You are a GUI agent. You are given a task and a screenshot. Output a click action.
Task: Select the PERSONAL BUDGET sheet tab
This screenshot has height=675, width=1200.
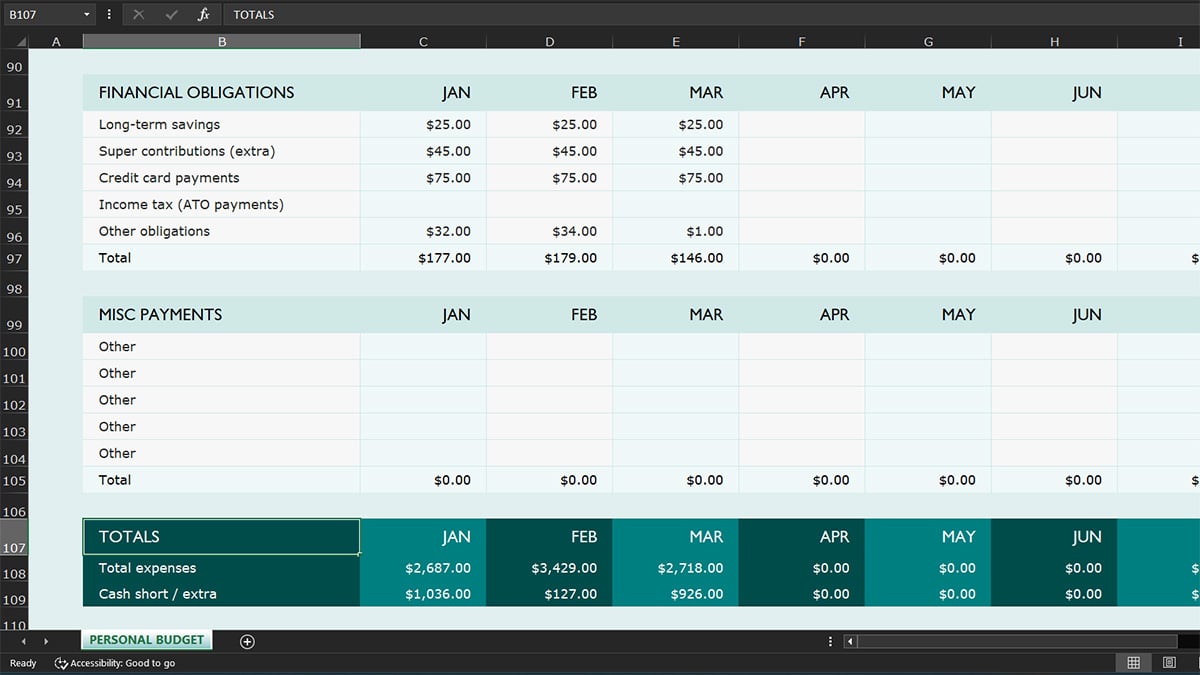pos(146,640)
